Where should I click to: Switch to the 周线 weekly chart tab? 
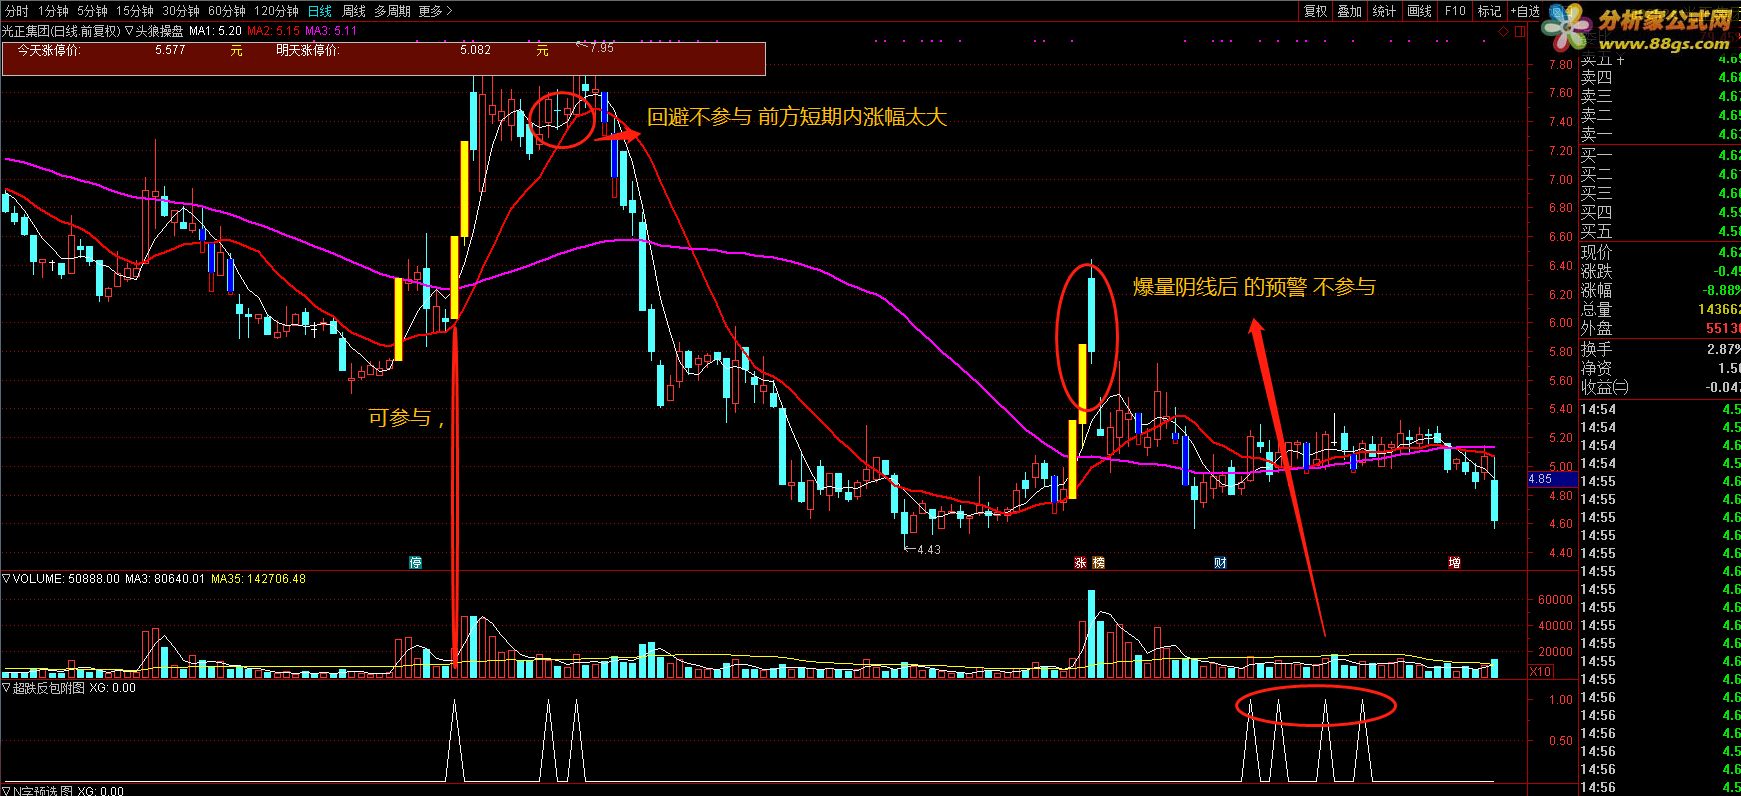point(354,11)
